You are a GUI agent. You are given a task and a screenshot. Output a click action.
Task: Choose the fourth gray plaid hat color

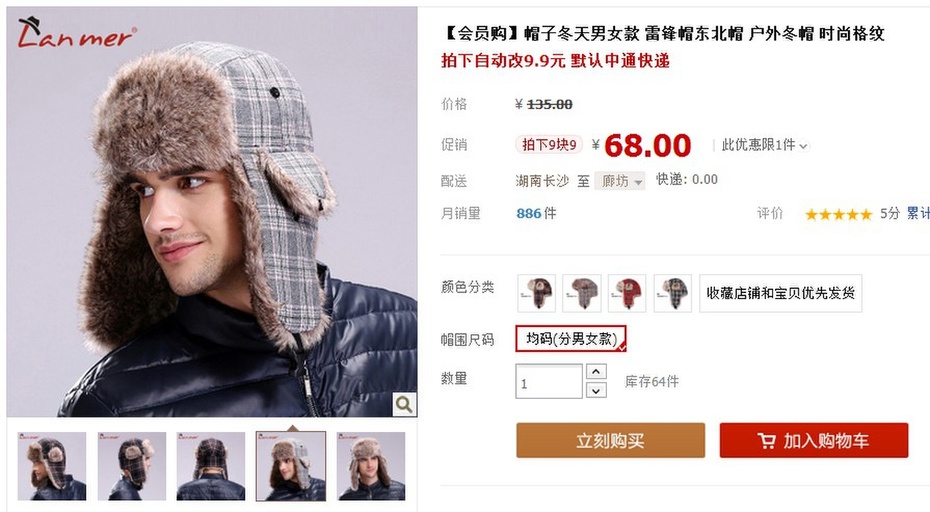[x=673, y=293]
